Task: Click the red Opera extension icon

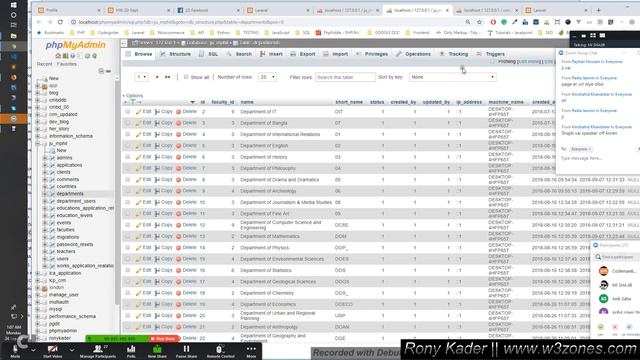Action: point(493,22)
